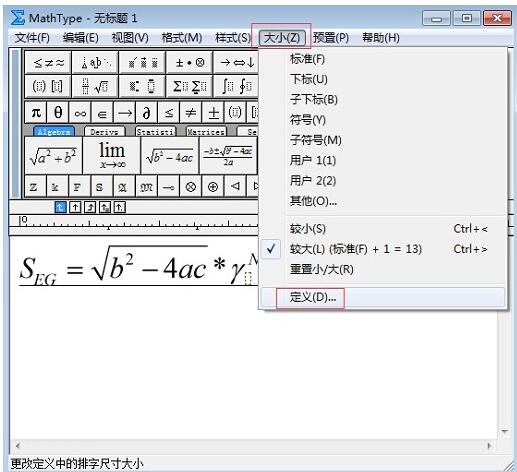Switch to the Matrices tab
This screenshot has width=517, height=472.
(x=206, y=132)
